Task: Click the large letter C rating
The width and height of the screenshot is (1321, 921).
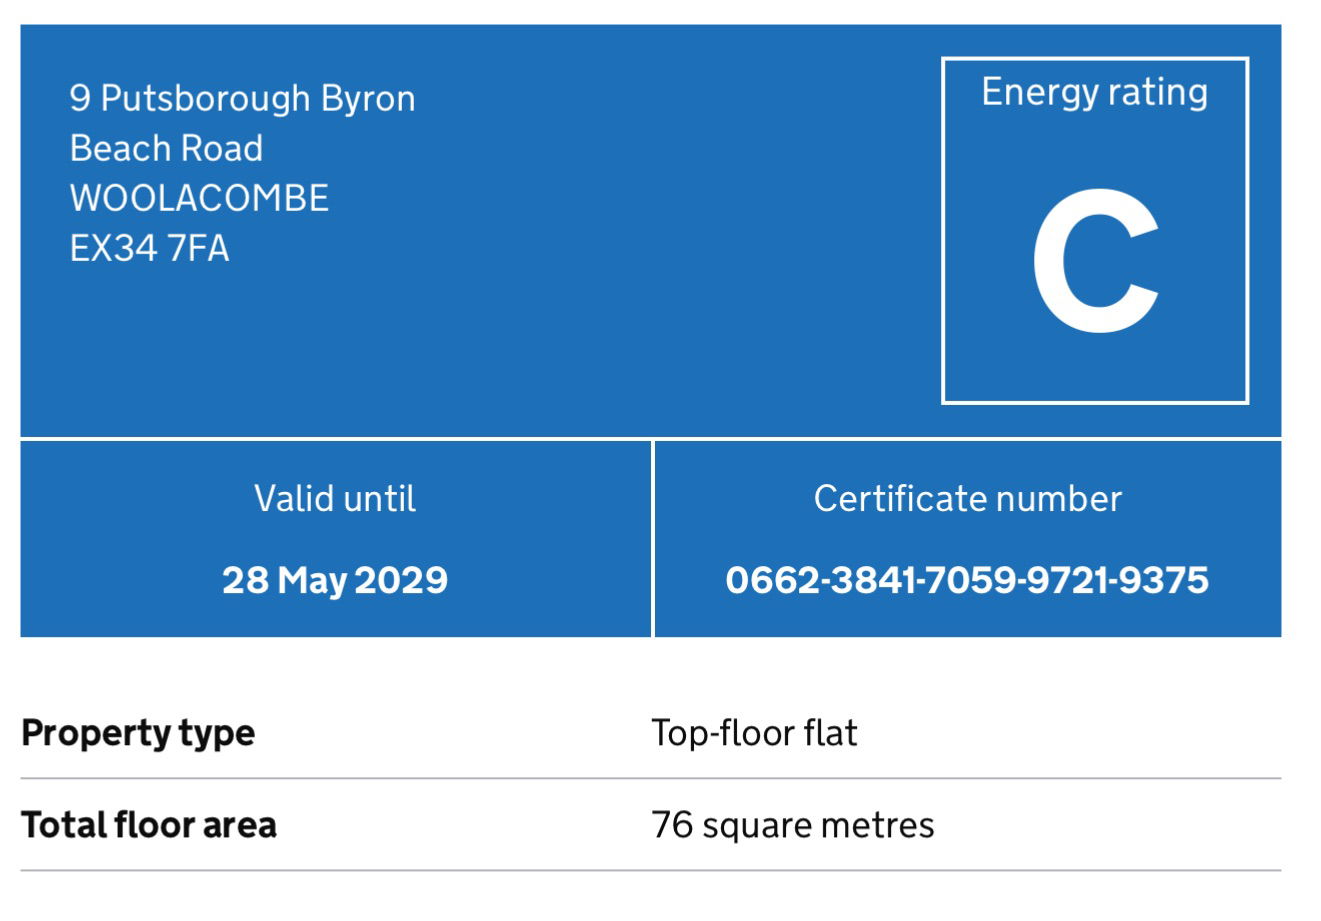Action: 1095,262
